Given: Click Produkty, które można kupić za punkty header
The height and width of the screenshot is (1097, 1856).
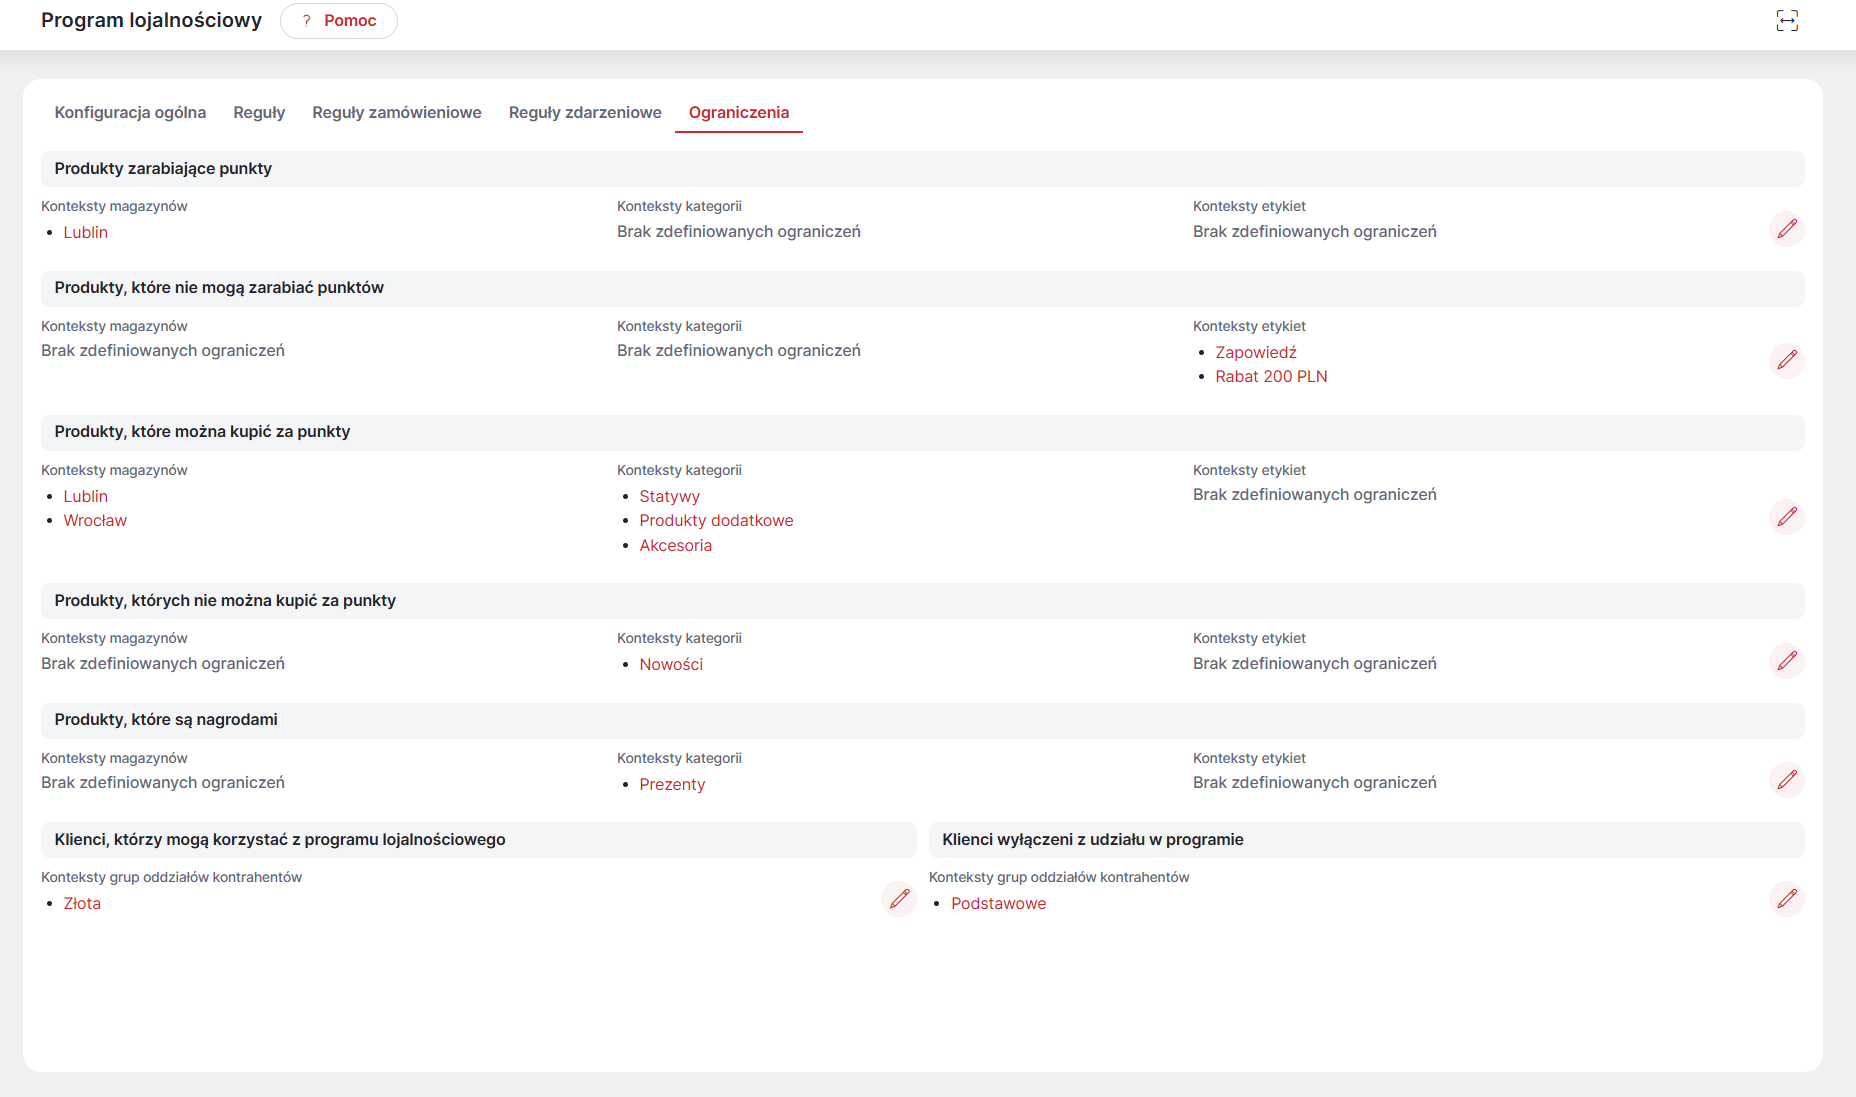Looking at the screenshot, I should coord(922,432).
